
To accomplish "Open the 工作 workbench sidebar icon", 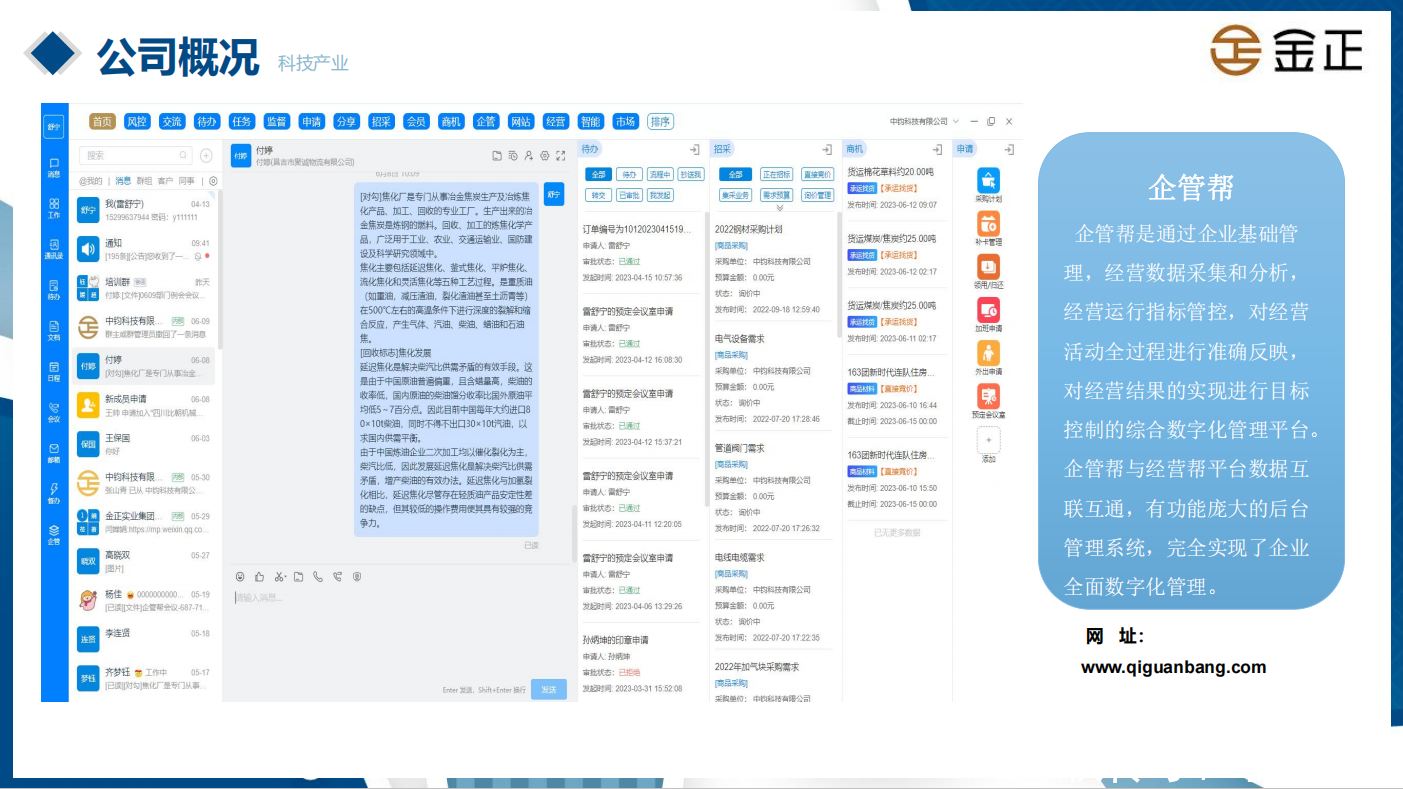I will [54, 207].
